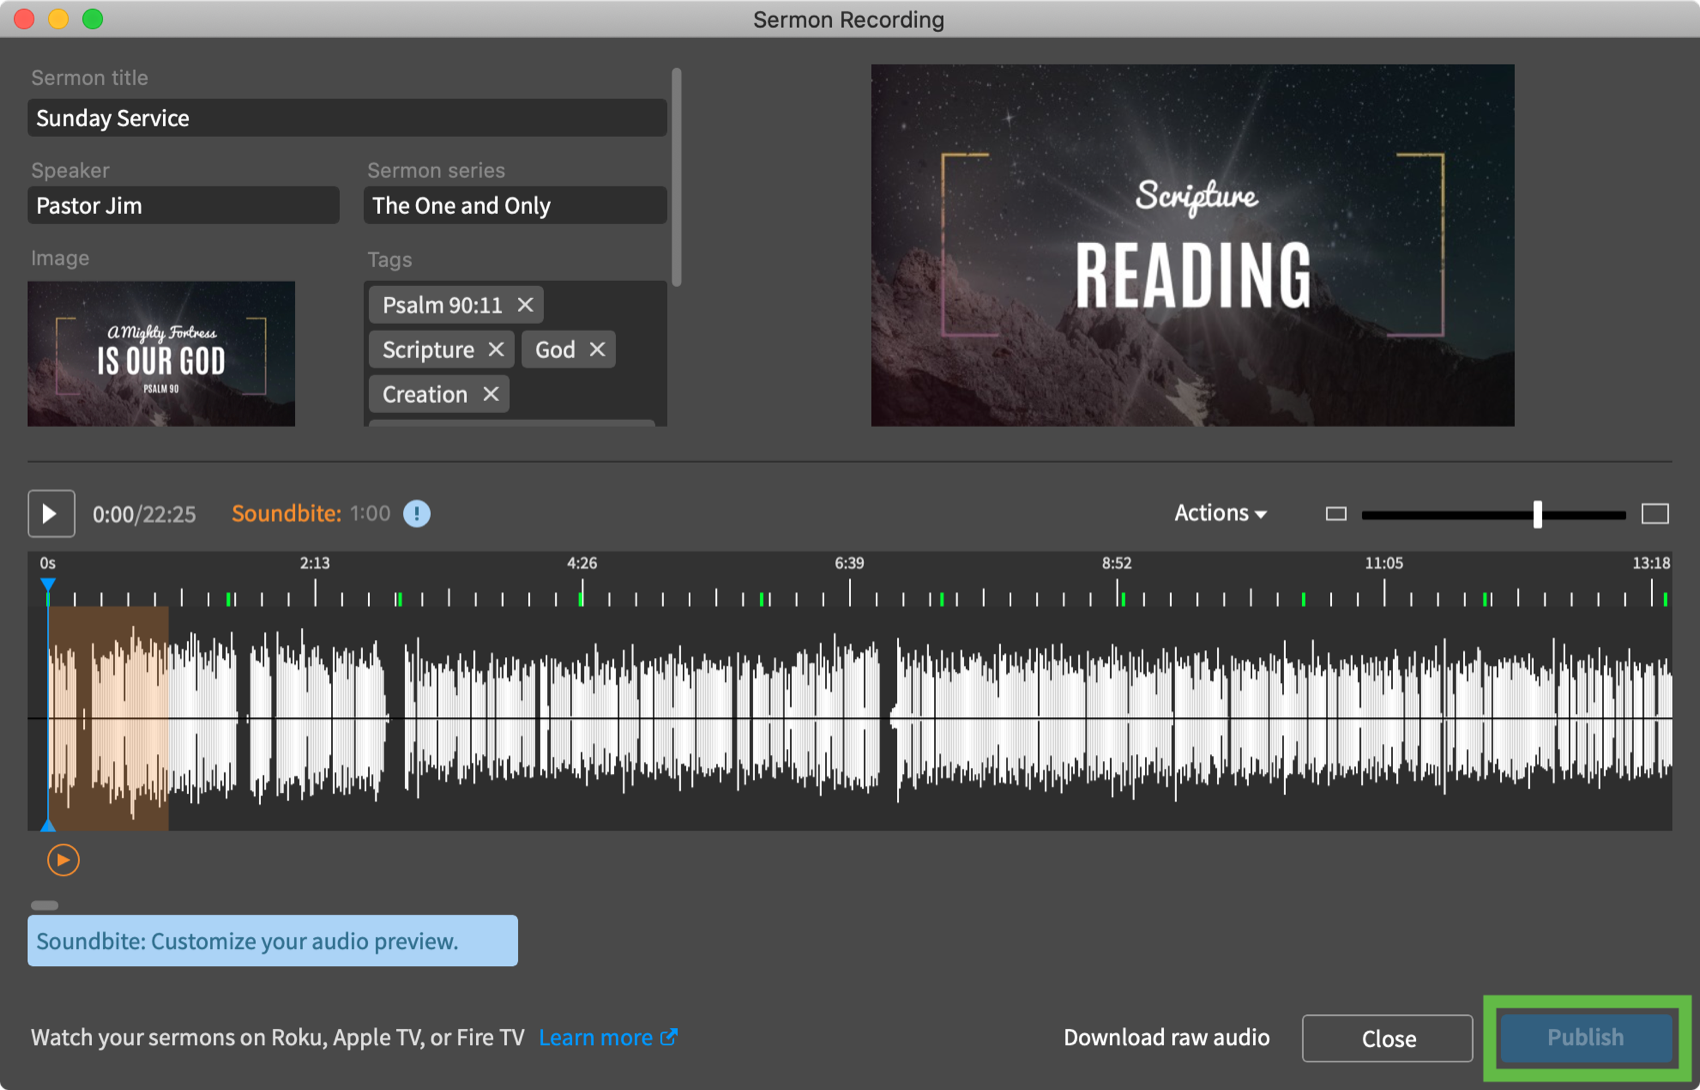Click the Speaker field with Pastor Jim
This screenshot has width=1700, height=1090.
pyautogui.click(x=183, y=206)
